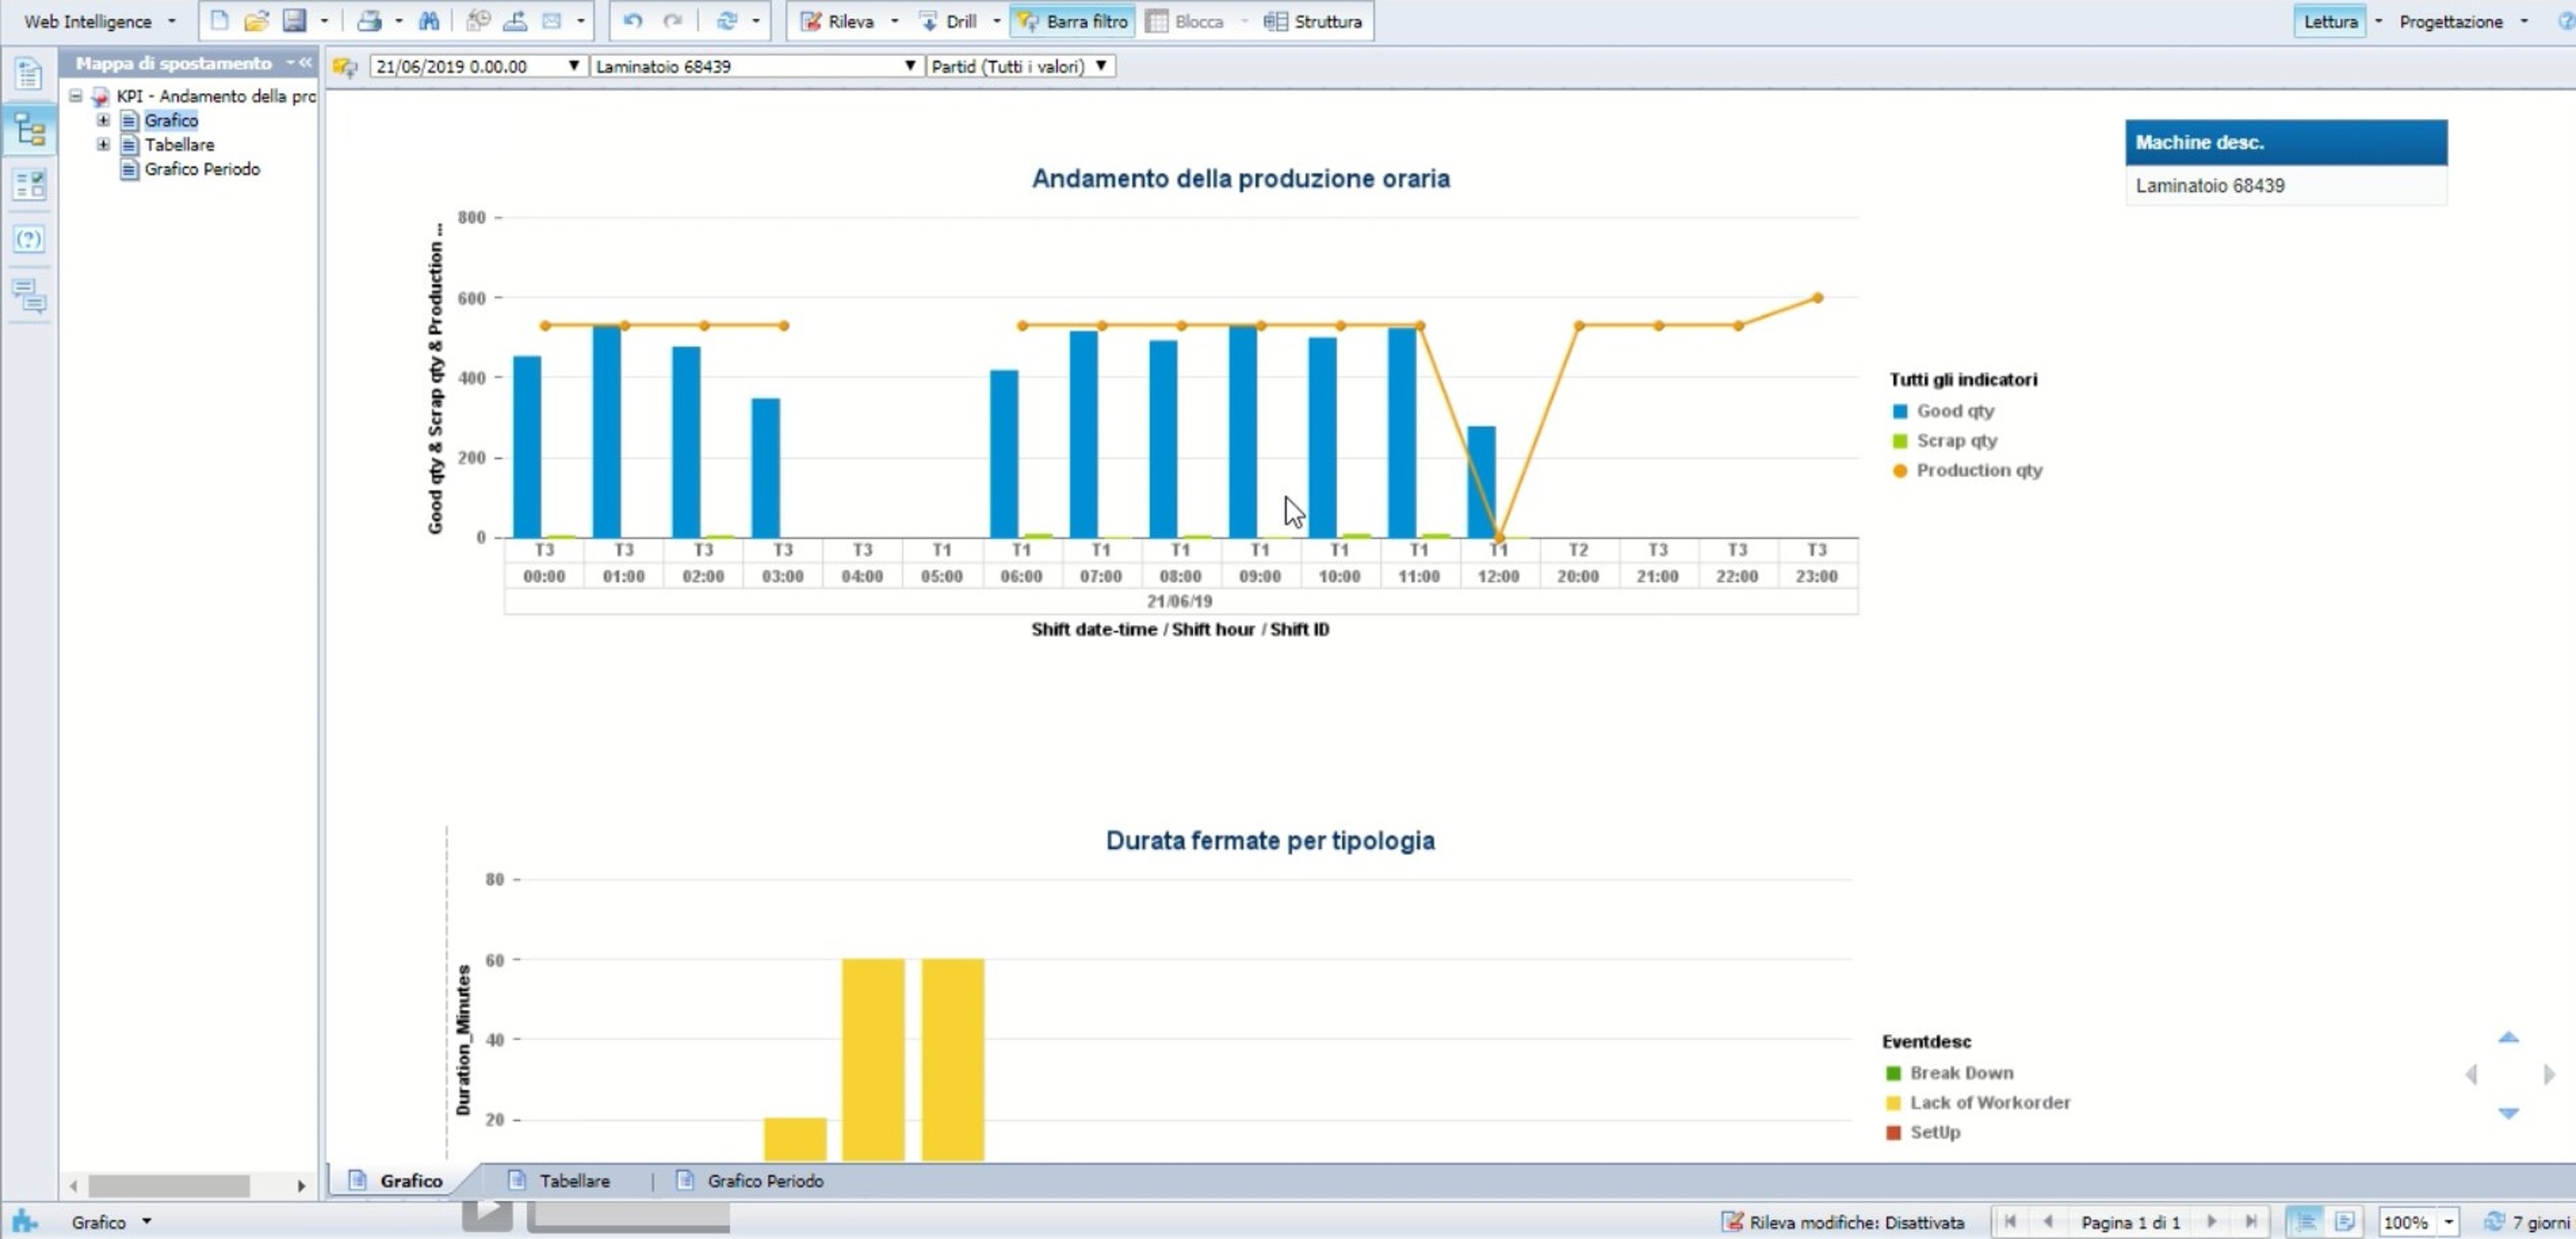Viewport: 2576px width, 1239px height.
Task: Open the comments side panel icon
Action: 29,296
